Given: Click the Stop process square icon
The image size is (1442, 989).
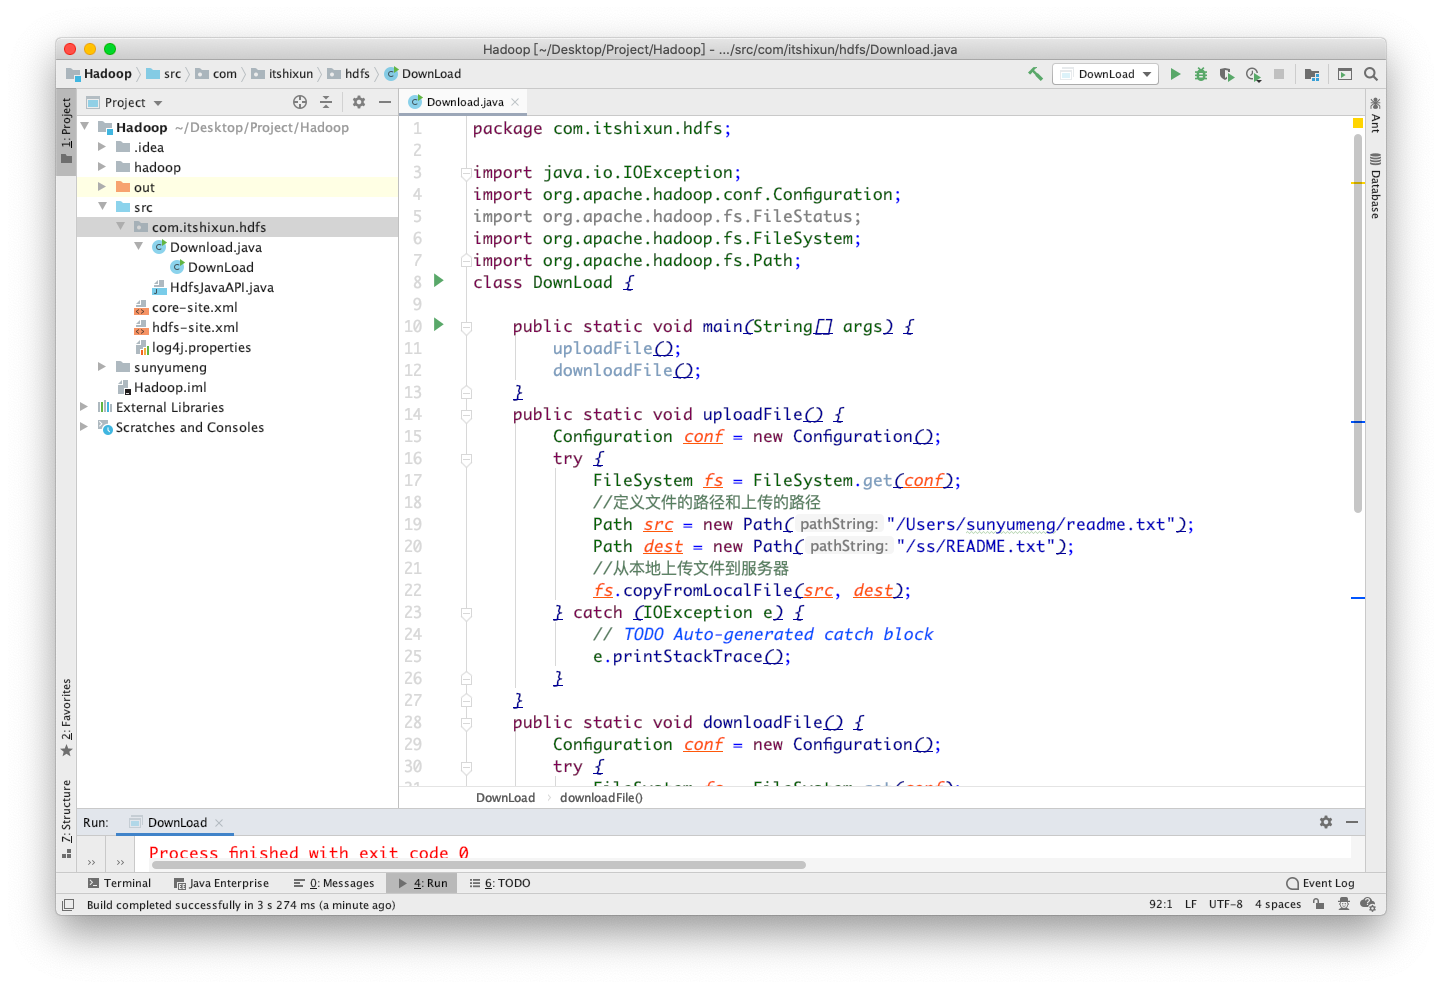Looking at the screenshot, I should [x=1279, y=74].
